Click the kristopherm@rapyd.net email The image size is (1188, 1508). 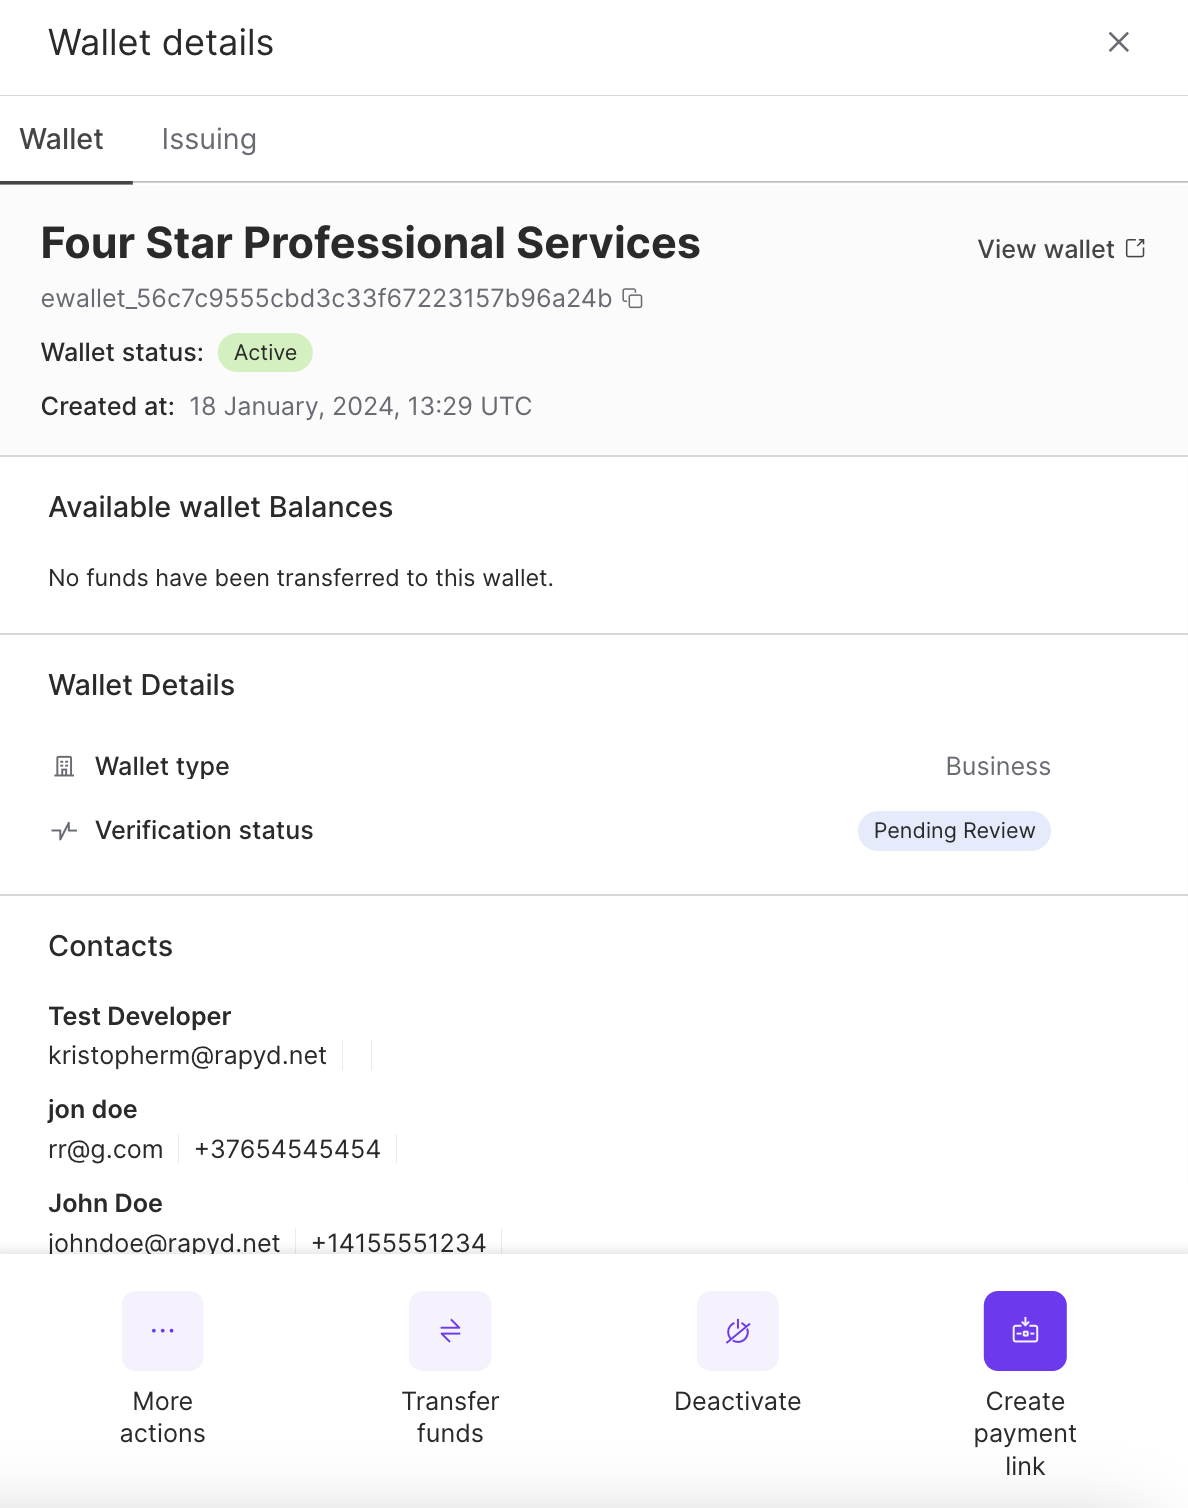pos(188,1056)
